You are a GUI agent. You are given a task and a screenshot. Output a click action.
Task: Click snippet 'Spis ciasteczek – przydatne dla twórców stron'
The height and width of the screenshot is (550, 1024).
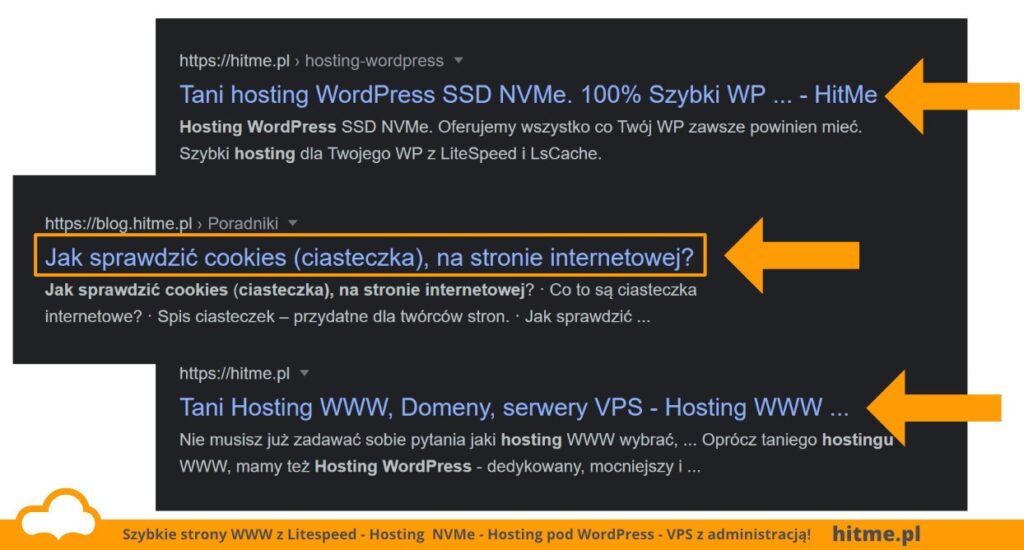tap(333, 317)
